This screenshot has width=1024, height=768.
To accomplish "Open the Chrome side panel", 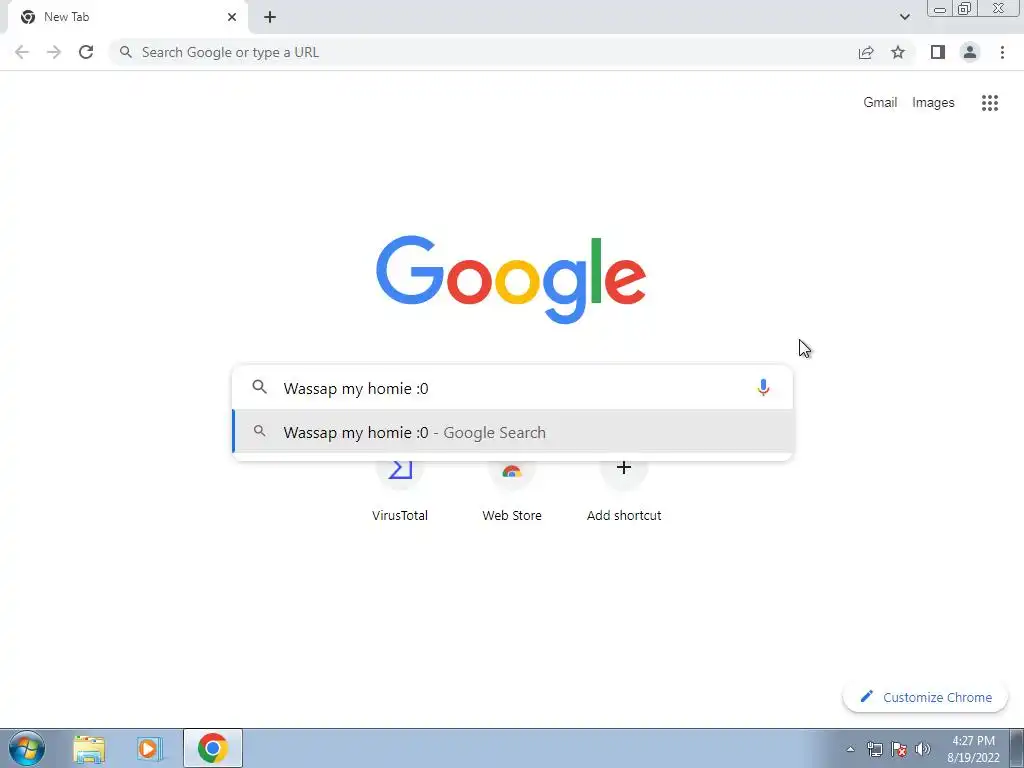I will pos(938,52).
